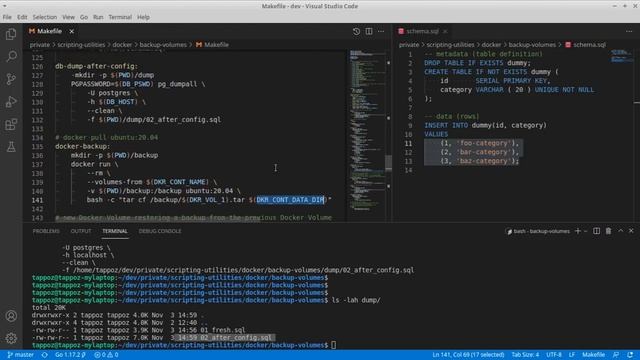Click 'docker' breadcrumb in Makefile editor

point(122,45)
